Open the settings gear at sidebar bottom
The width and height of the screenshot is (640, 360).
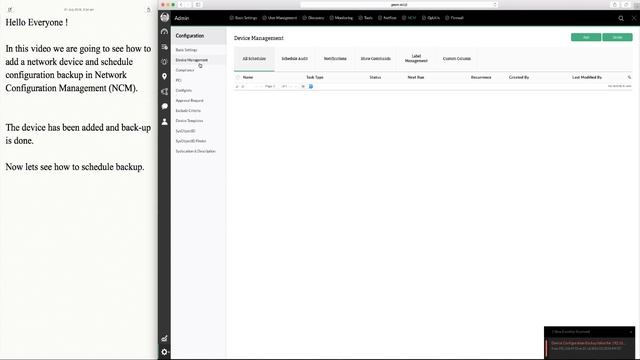[164, 352]
